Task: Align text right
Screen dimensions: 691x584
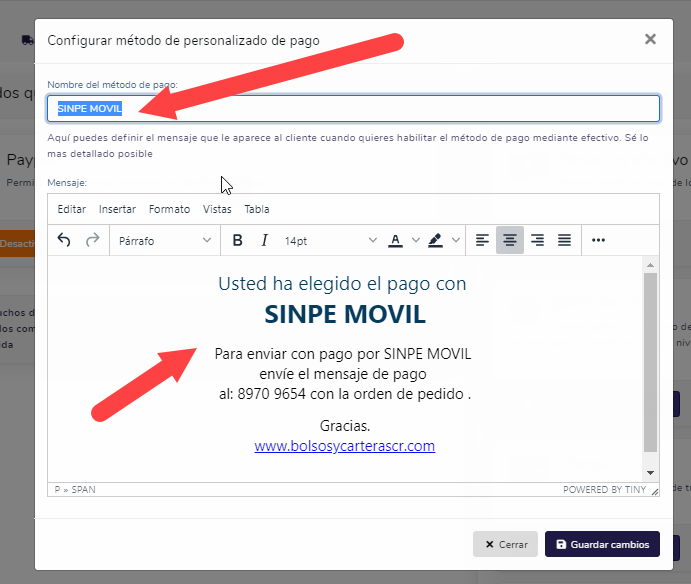Action: click(537, 240)
